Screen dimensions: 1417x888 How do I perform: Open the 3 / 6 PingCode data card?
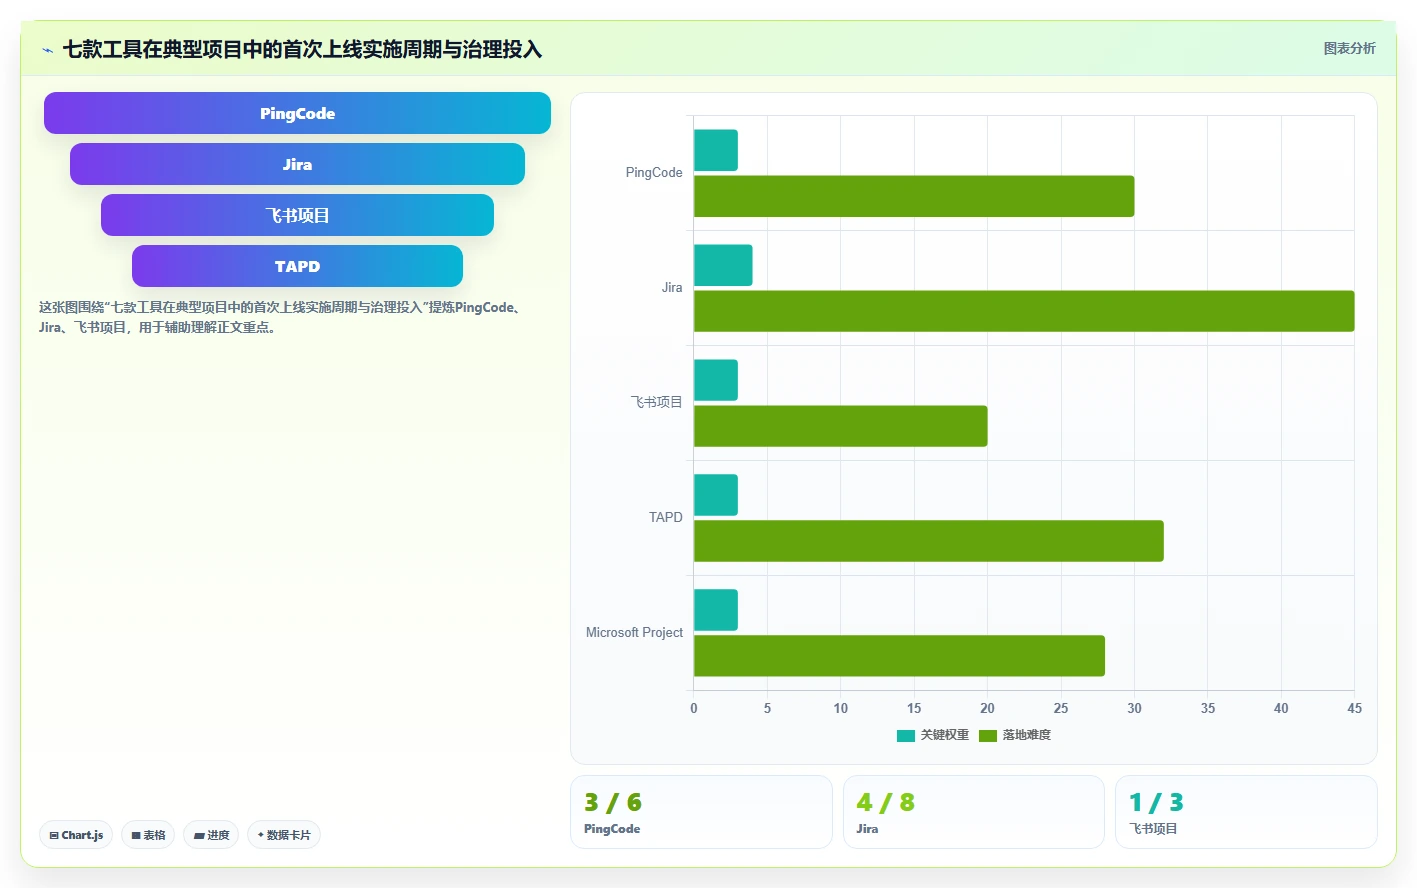point(701,812)
